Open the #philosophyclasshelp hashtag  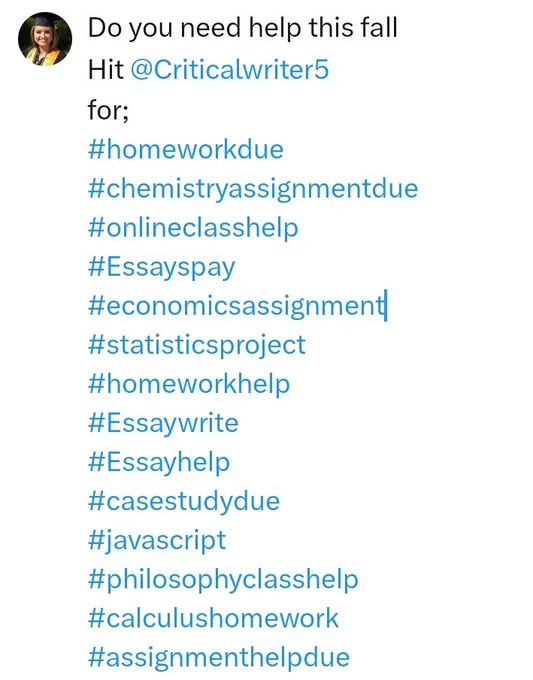coord(223,580)
